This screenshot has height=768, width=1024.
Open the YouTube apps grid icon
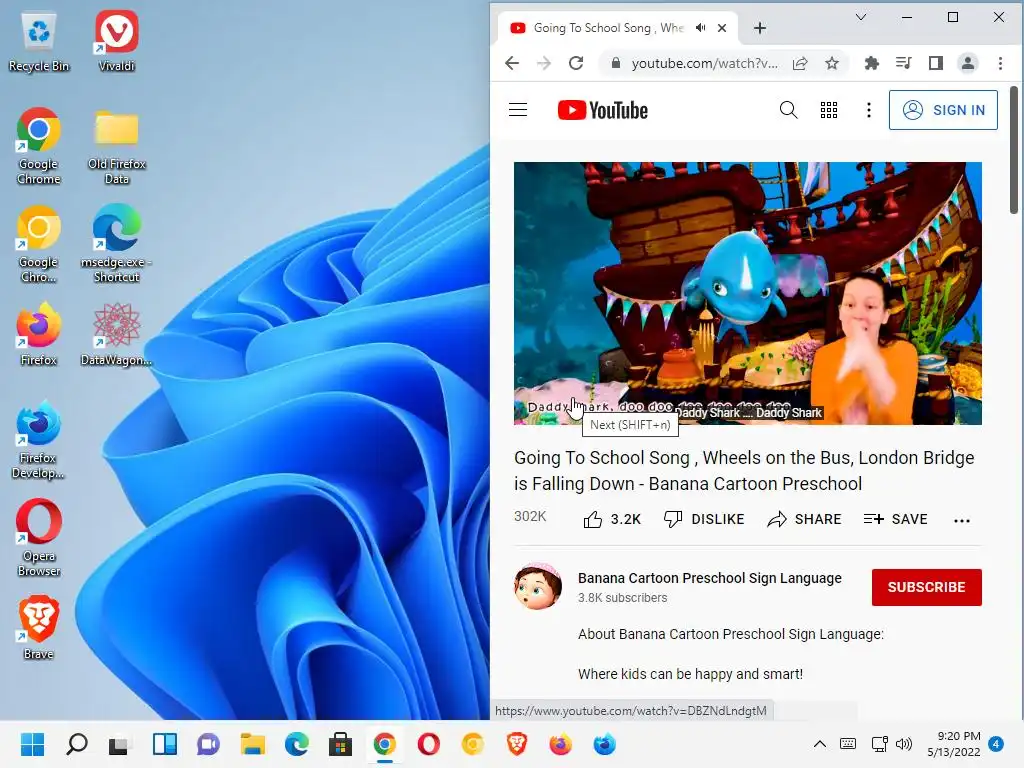tap(829, 110)
